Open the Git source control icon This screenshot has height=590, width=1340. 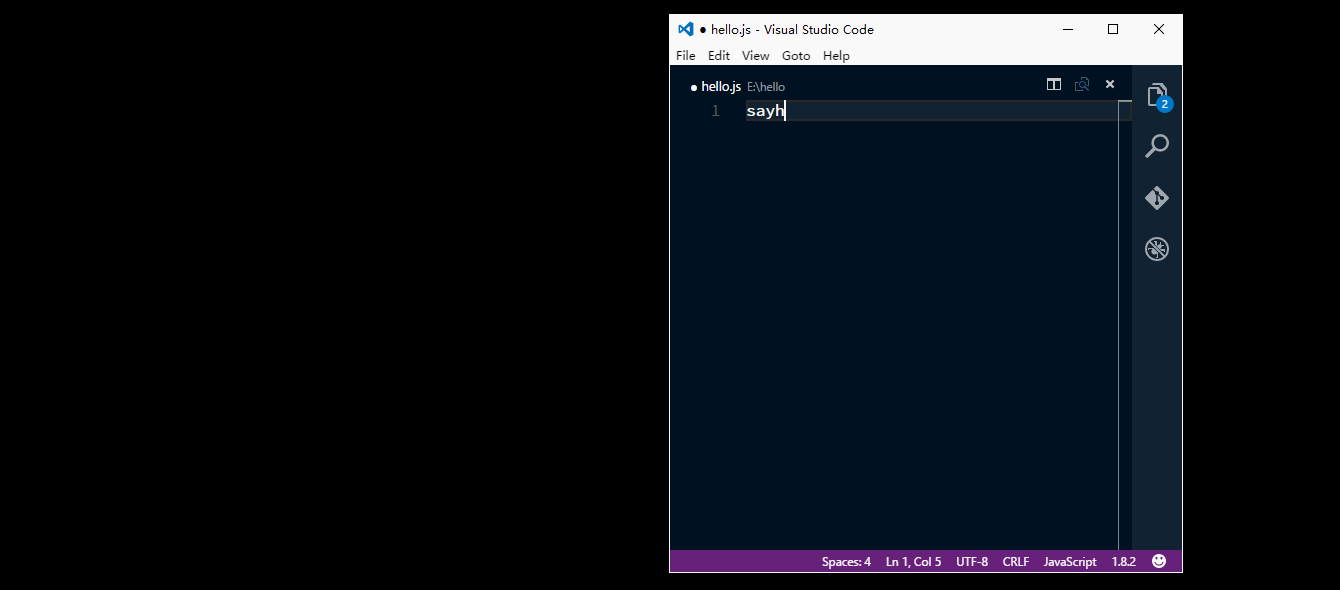(1157, 198)
